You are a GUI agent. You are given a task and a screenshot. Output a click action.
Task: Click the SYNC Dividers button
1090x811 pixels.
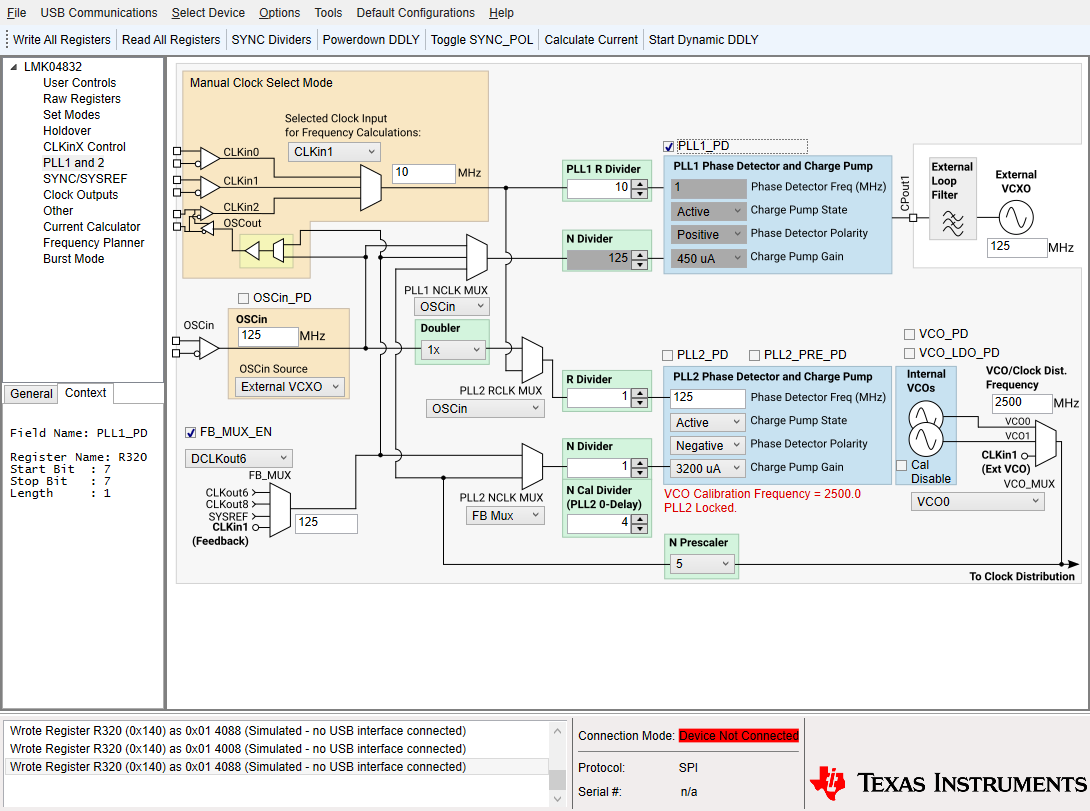(x=271, y=40)
